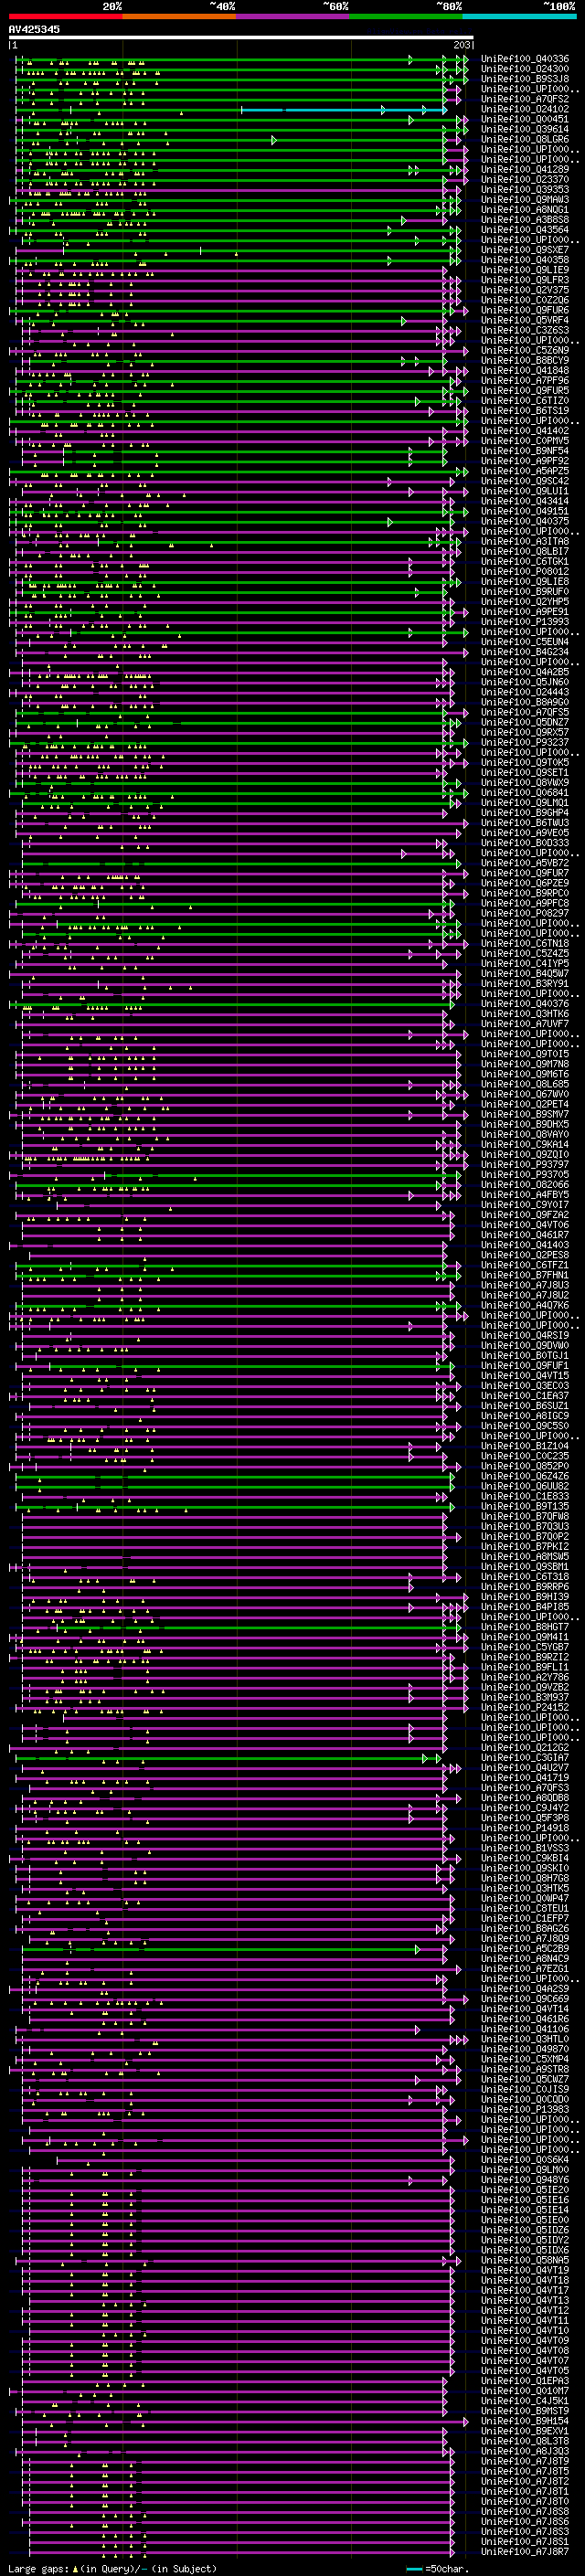Select hit label UniRef100_Q9LIE8
The height and width of the screenshot is (2576, 585).
tap(525, 582)
